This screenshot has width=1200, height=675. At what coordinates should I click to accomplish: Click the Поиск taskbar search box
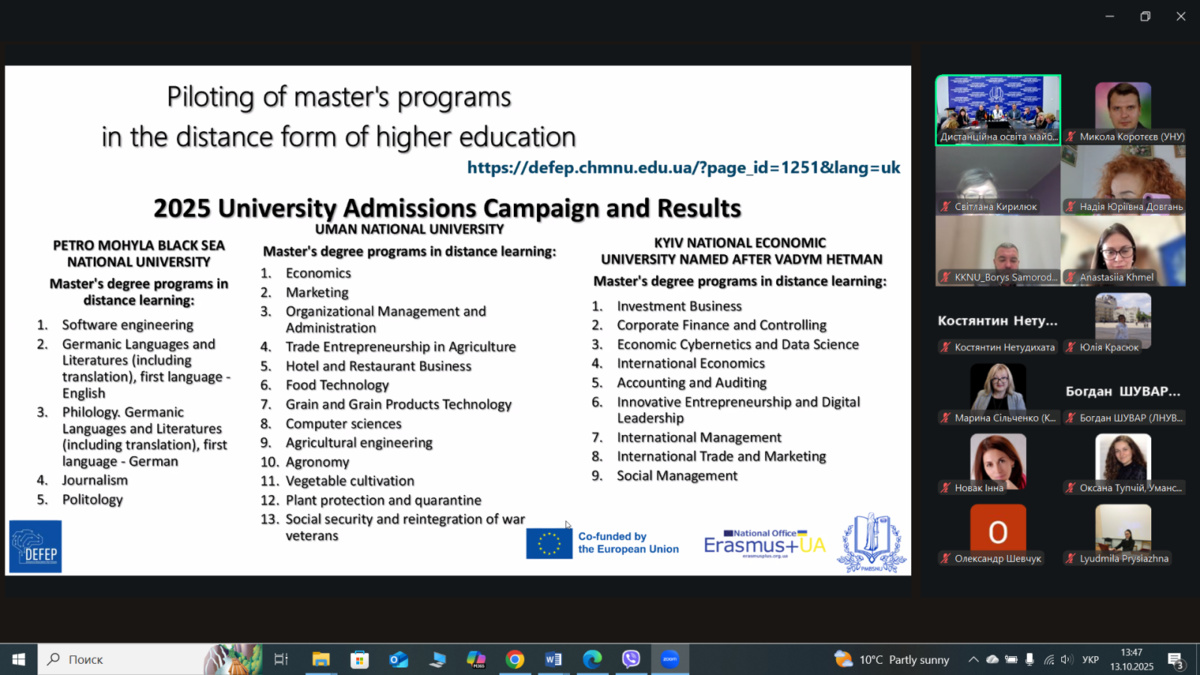pyautogui.click(x=120, y=659)
